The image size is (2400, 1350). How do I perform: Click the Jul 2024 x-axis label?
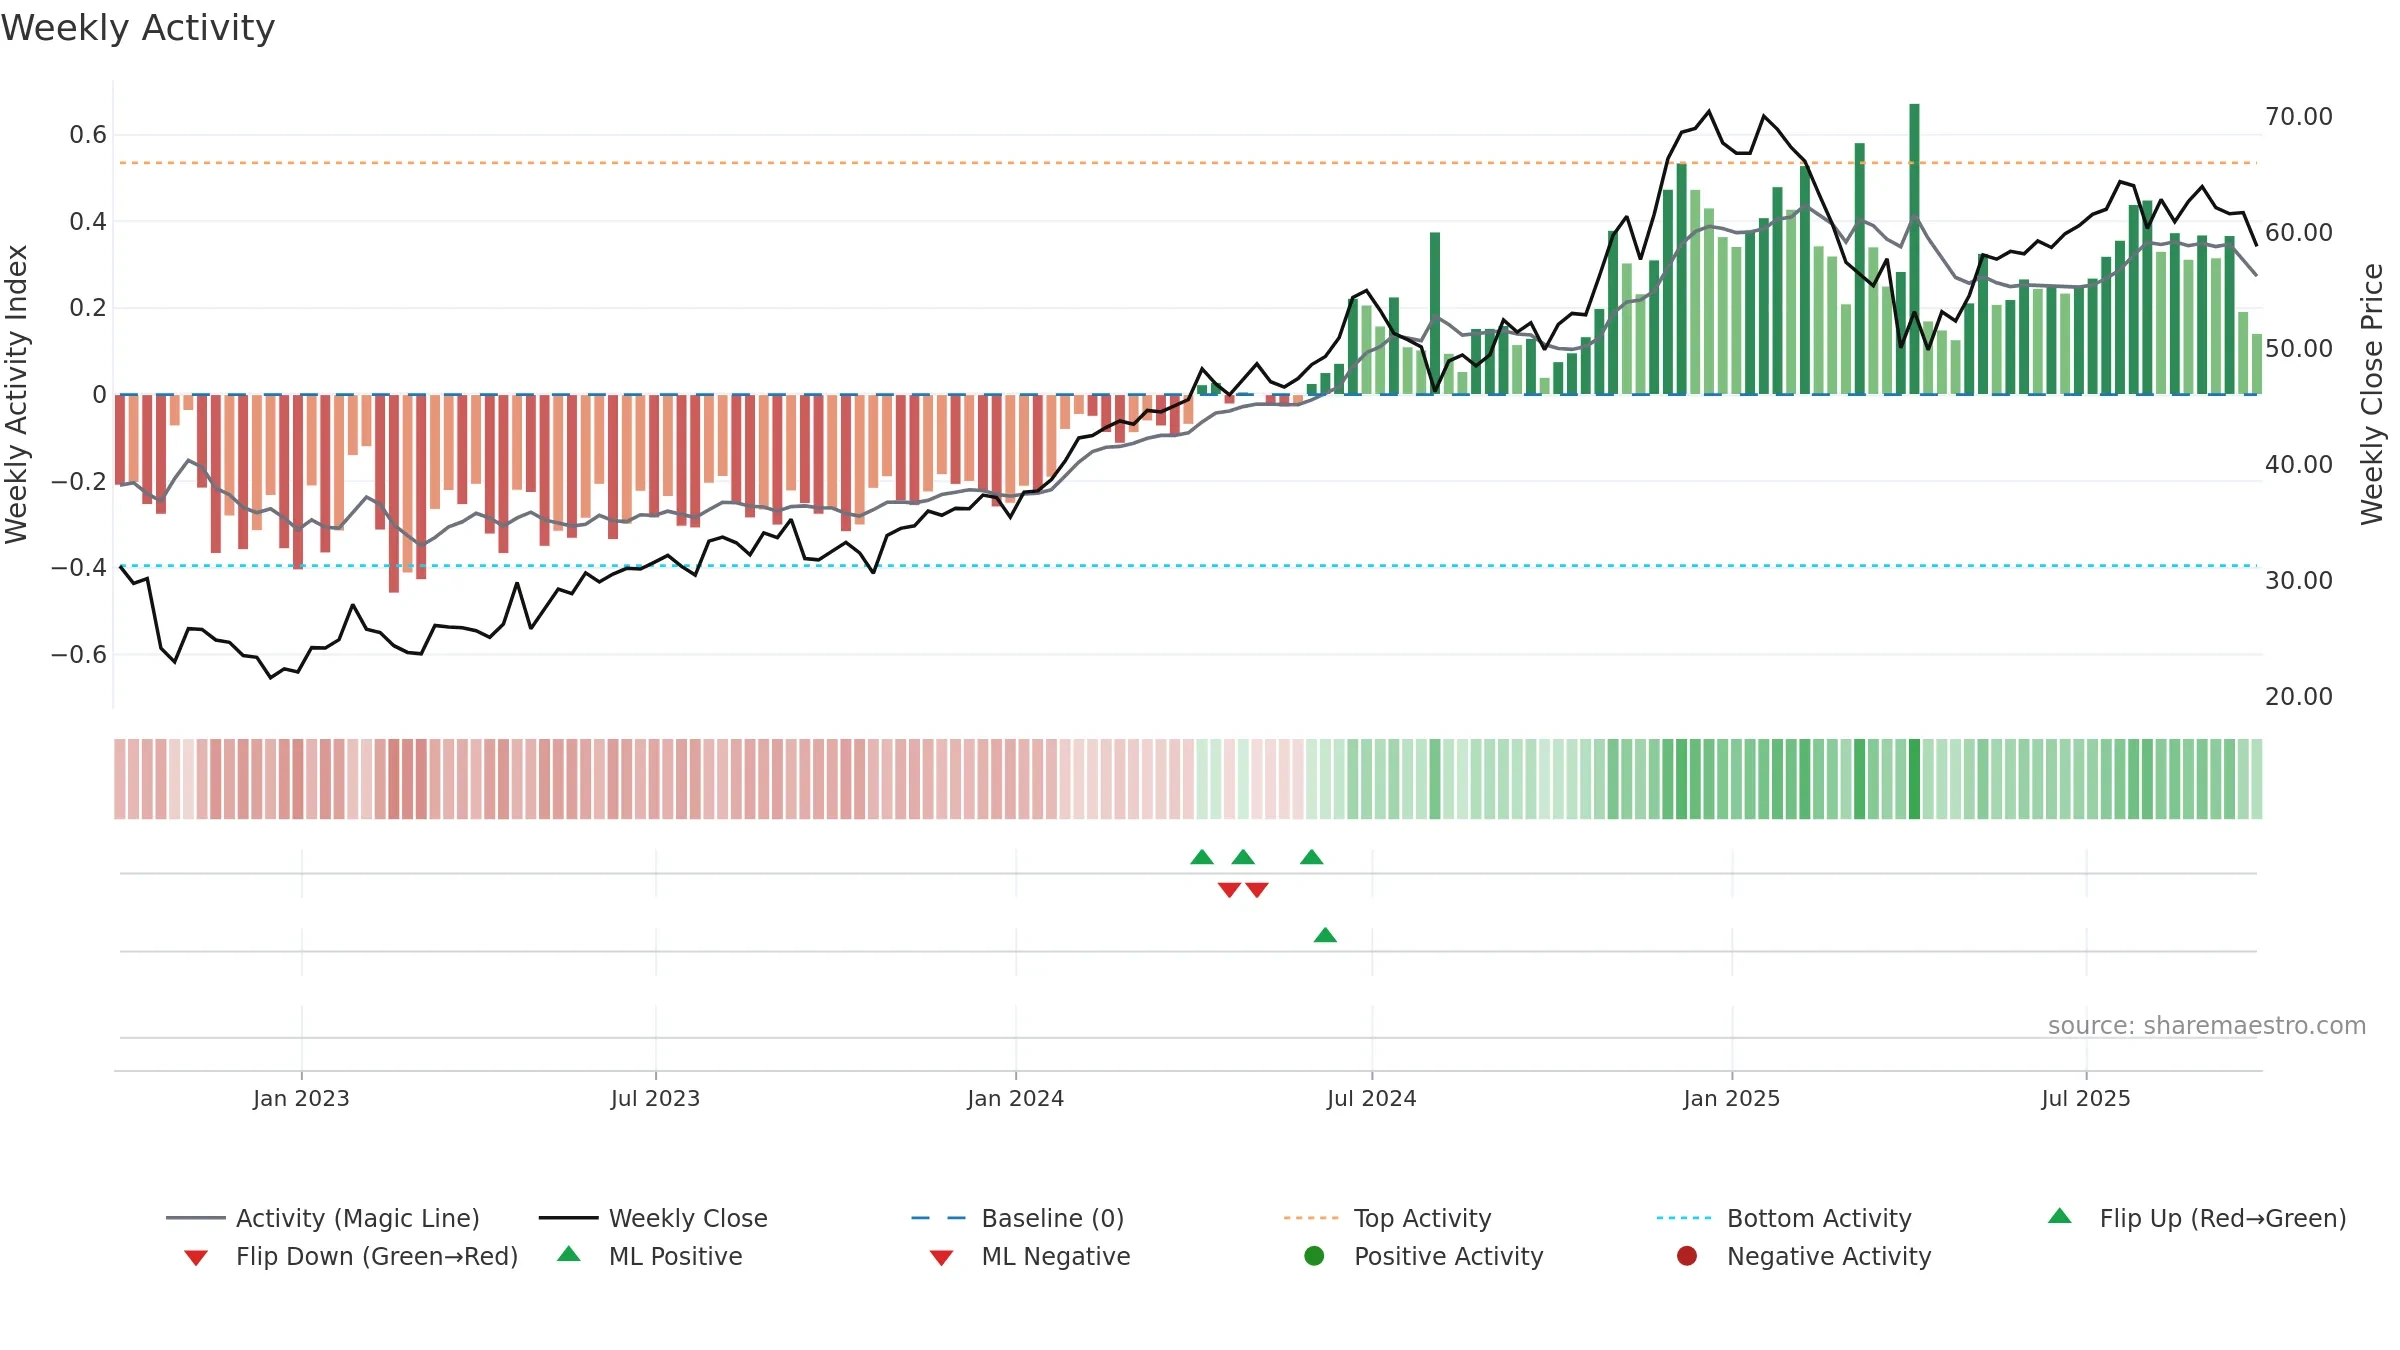[x=1371, y=1098]
